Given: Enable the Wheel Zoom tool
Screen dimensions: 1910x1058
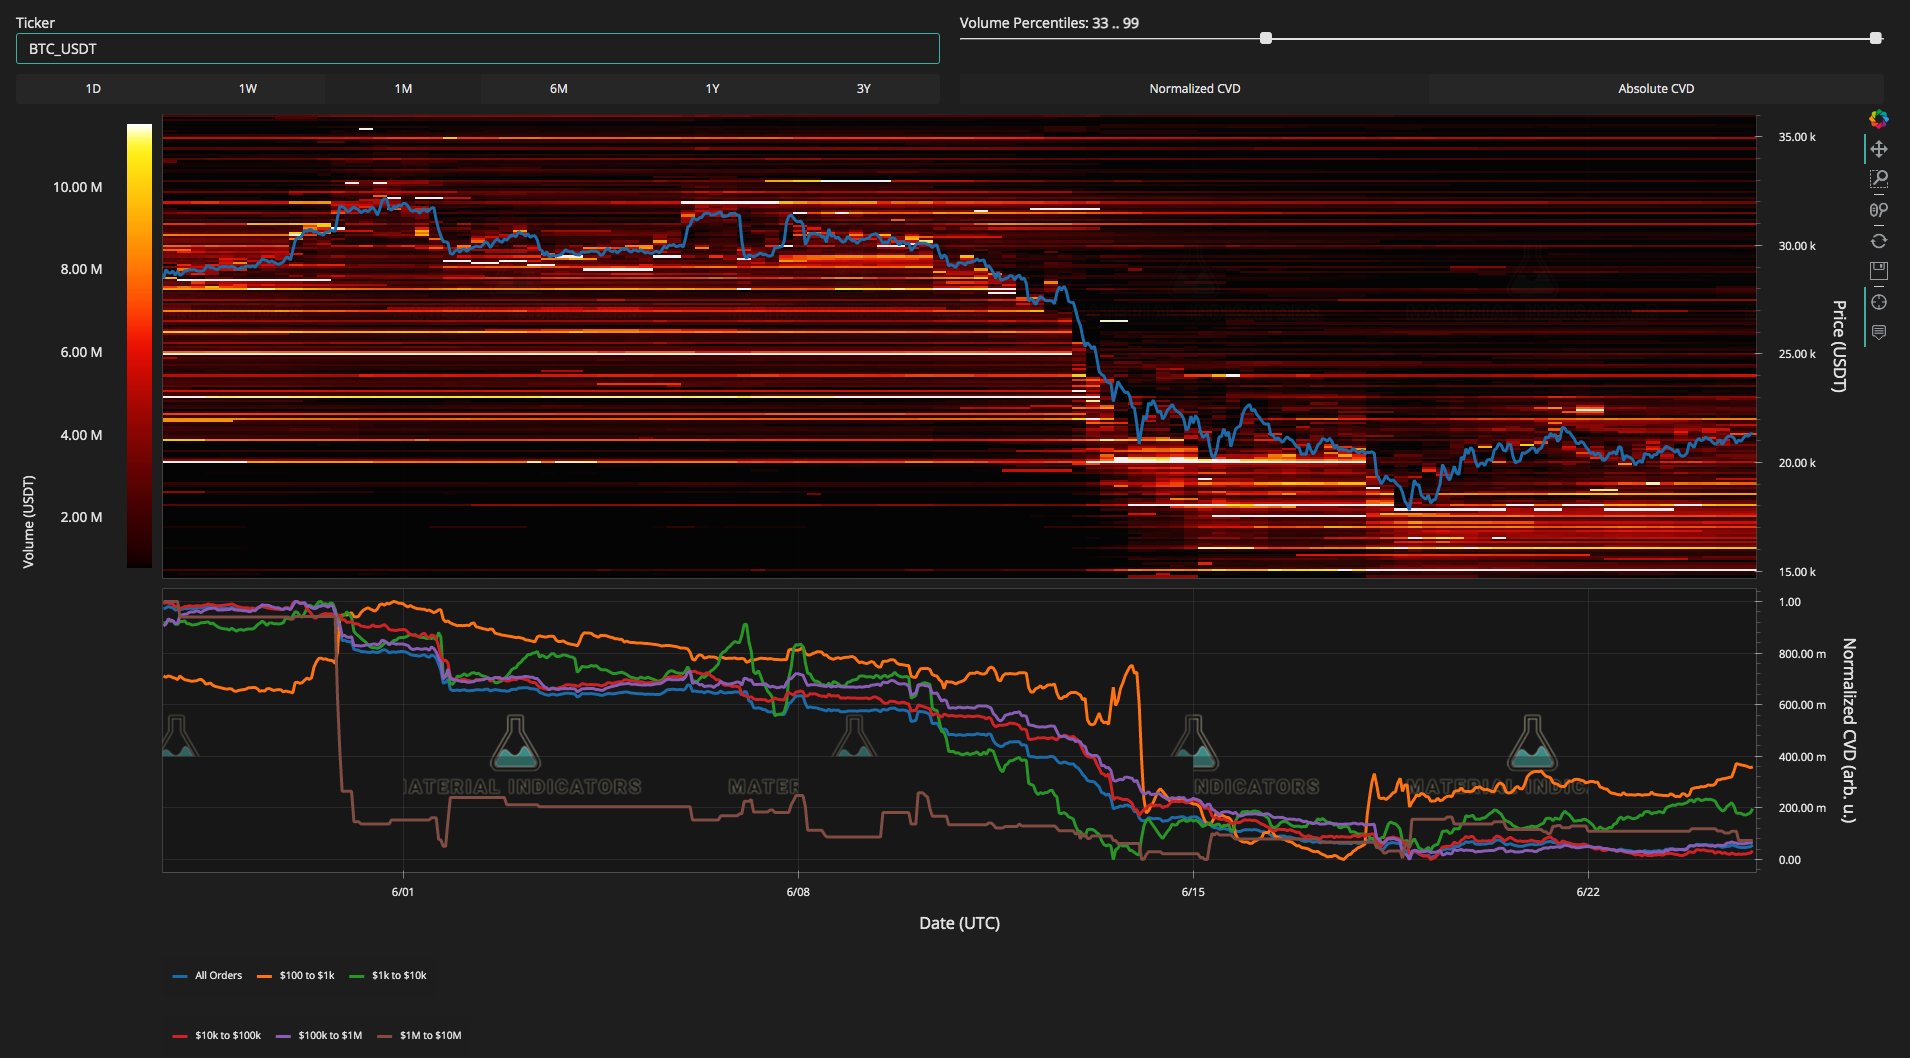Looking at the screenshot, I should (x=1879, y=210).
